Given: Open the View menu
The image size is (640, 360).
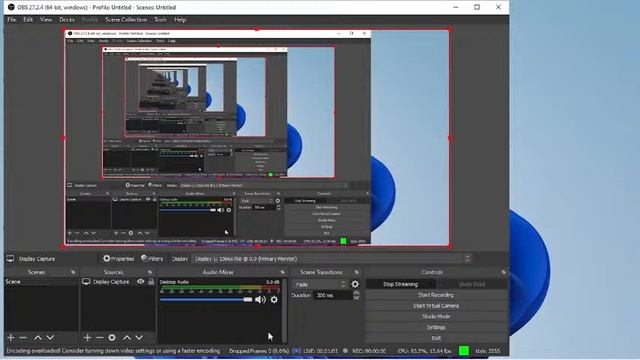Looking at the screenshot, I should click(x=46, y=20).
